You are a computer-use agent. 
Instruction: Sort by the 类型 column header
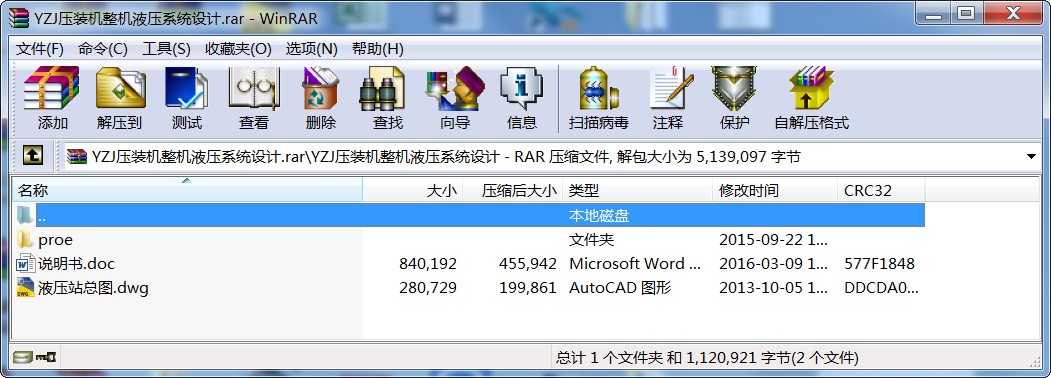coord(637,190)
